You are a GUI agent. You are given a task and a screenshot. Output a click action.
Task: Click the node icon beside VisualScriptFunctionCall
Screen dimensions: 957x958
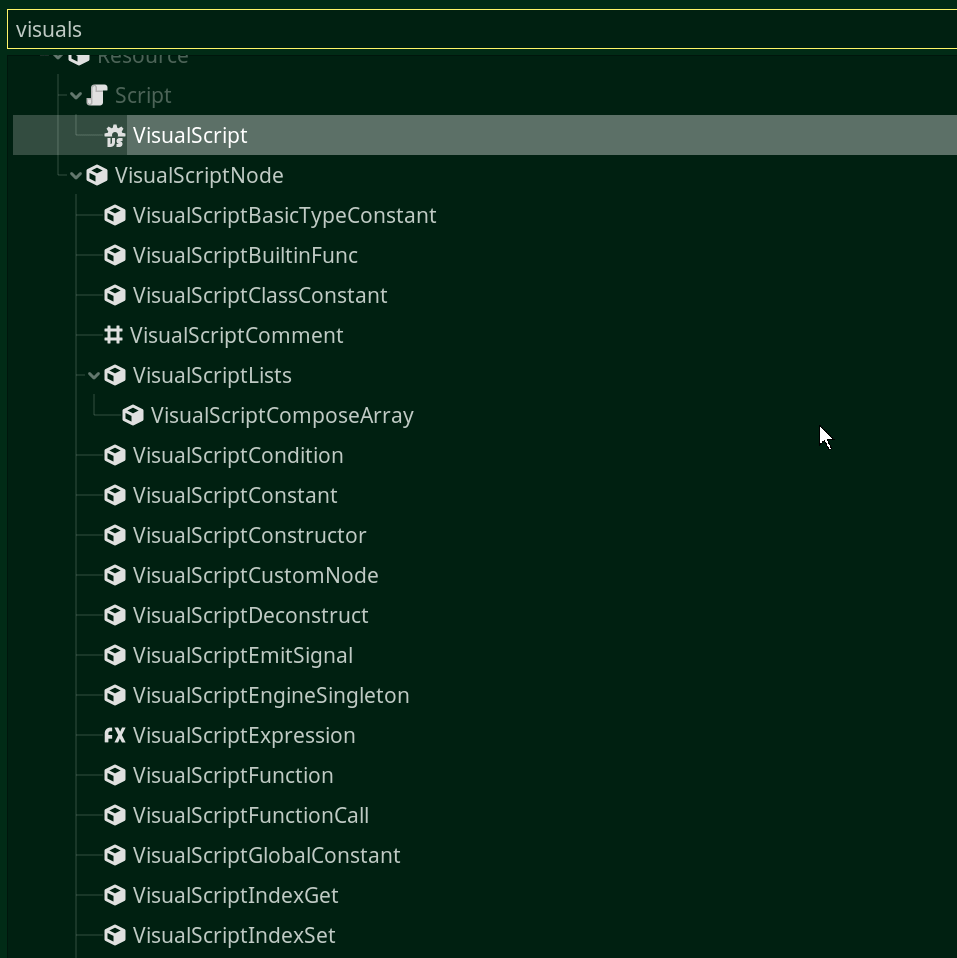(114, 815)
